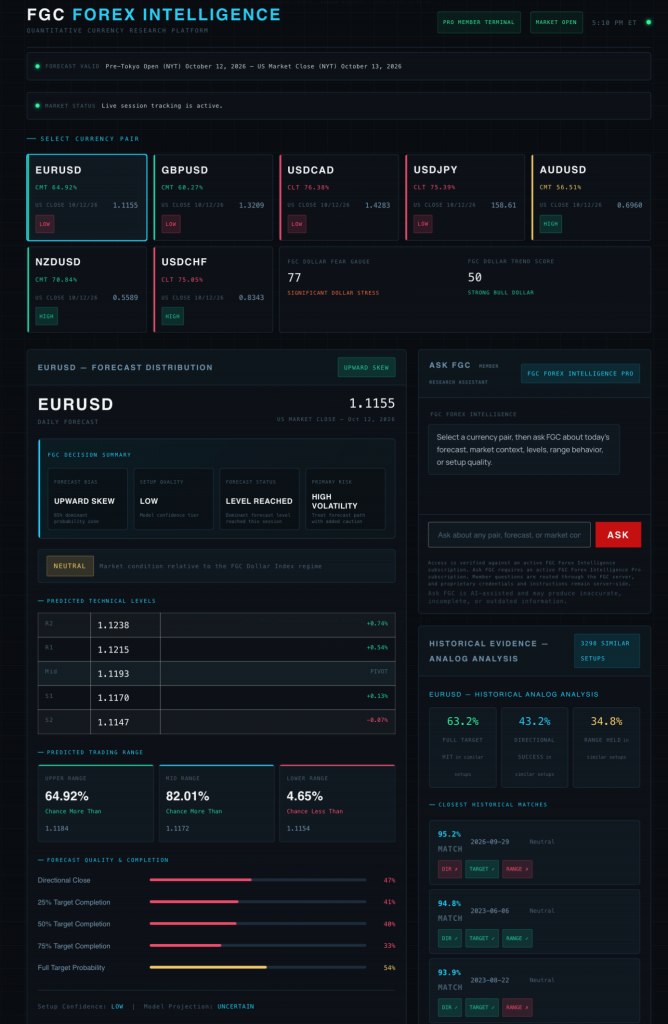Viewport: 668px width, 1024px height.
Task: Click the 63.2% Full Target Hit stat card
Action: (463, 747)
